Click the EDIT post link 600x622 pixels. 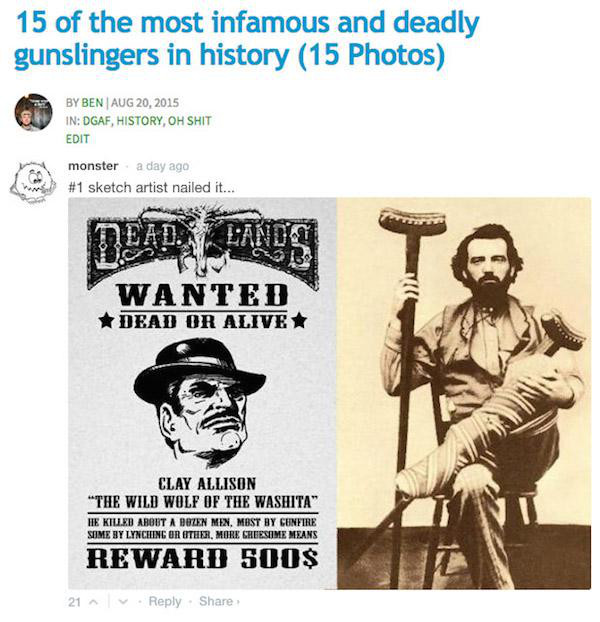pos(77,139)
